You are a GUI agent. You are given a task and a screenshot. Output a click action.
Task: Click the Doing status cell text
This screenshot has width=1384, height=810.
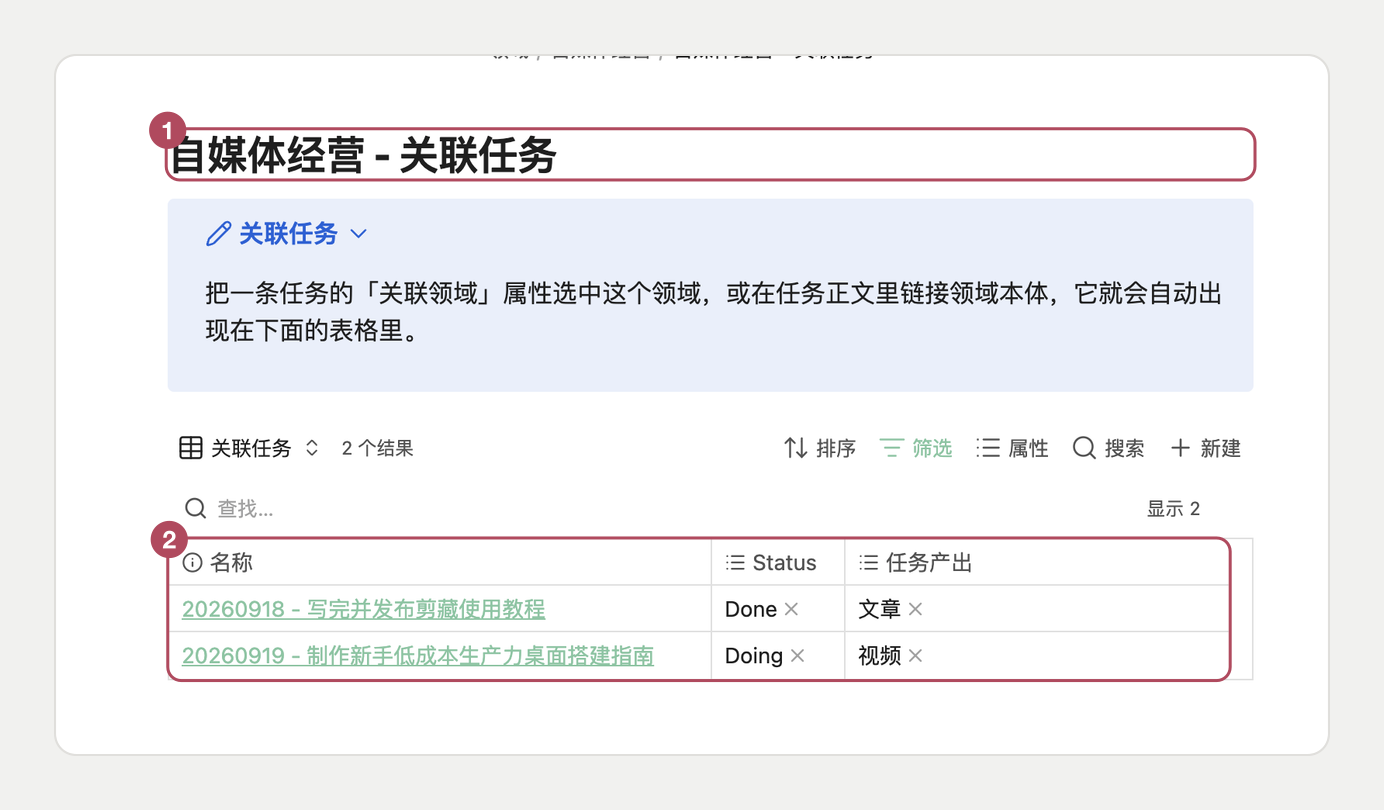(754, 655)
